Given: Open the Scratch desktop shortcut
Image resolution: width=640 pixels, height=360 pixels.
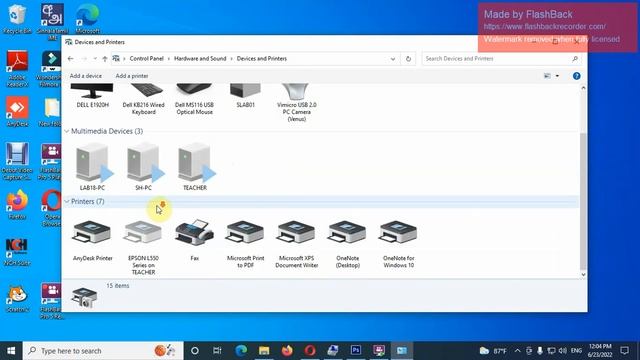Looking at the screenshot, I should 17,298.
